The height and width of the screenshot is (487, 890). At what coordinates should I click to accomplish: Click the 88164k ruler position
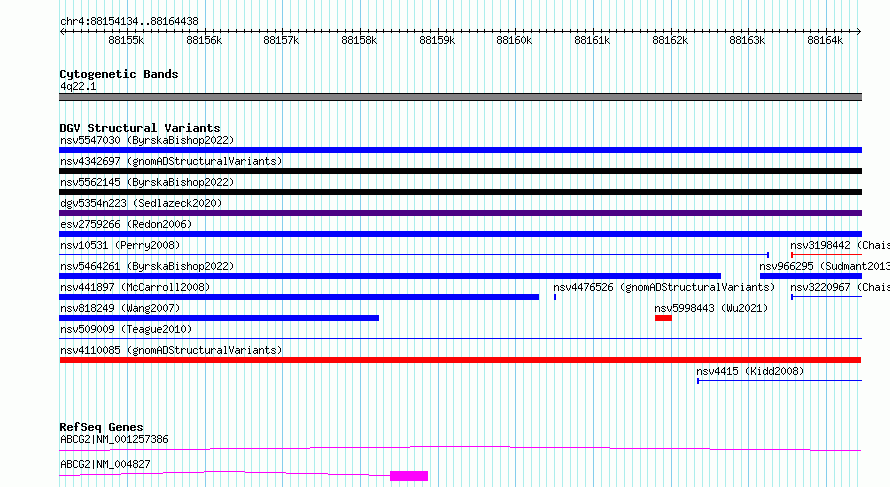(825, 40)
